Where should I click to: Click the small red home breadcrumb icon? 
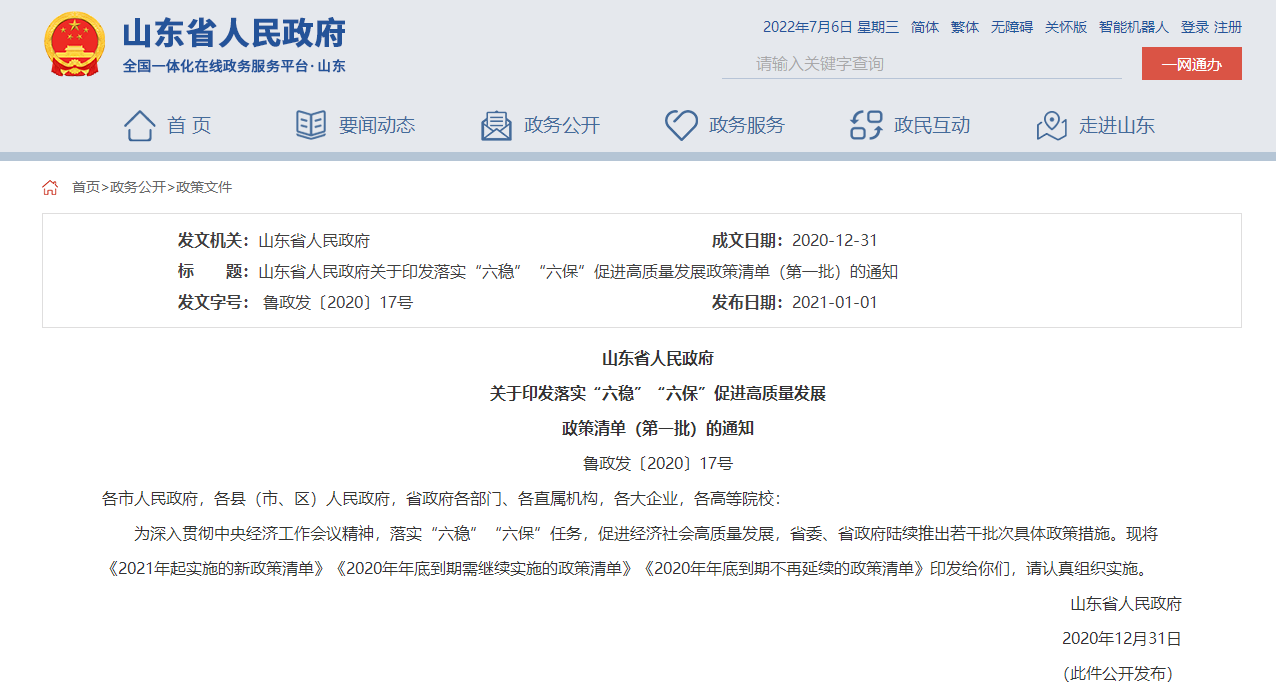pyautogui.click(x=50, y=187)
